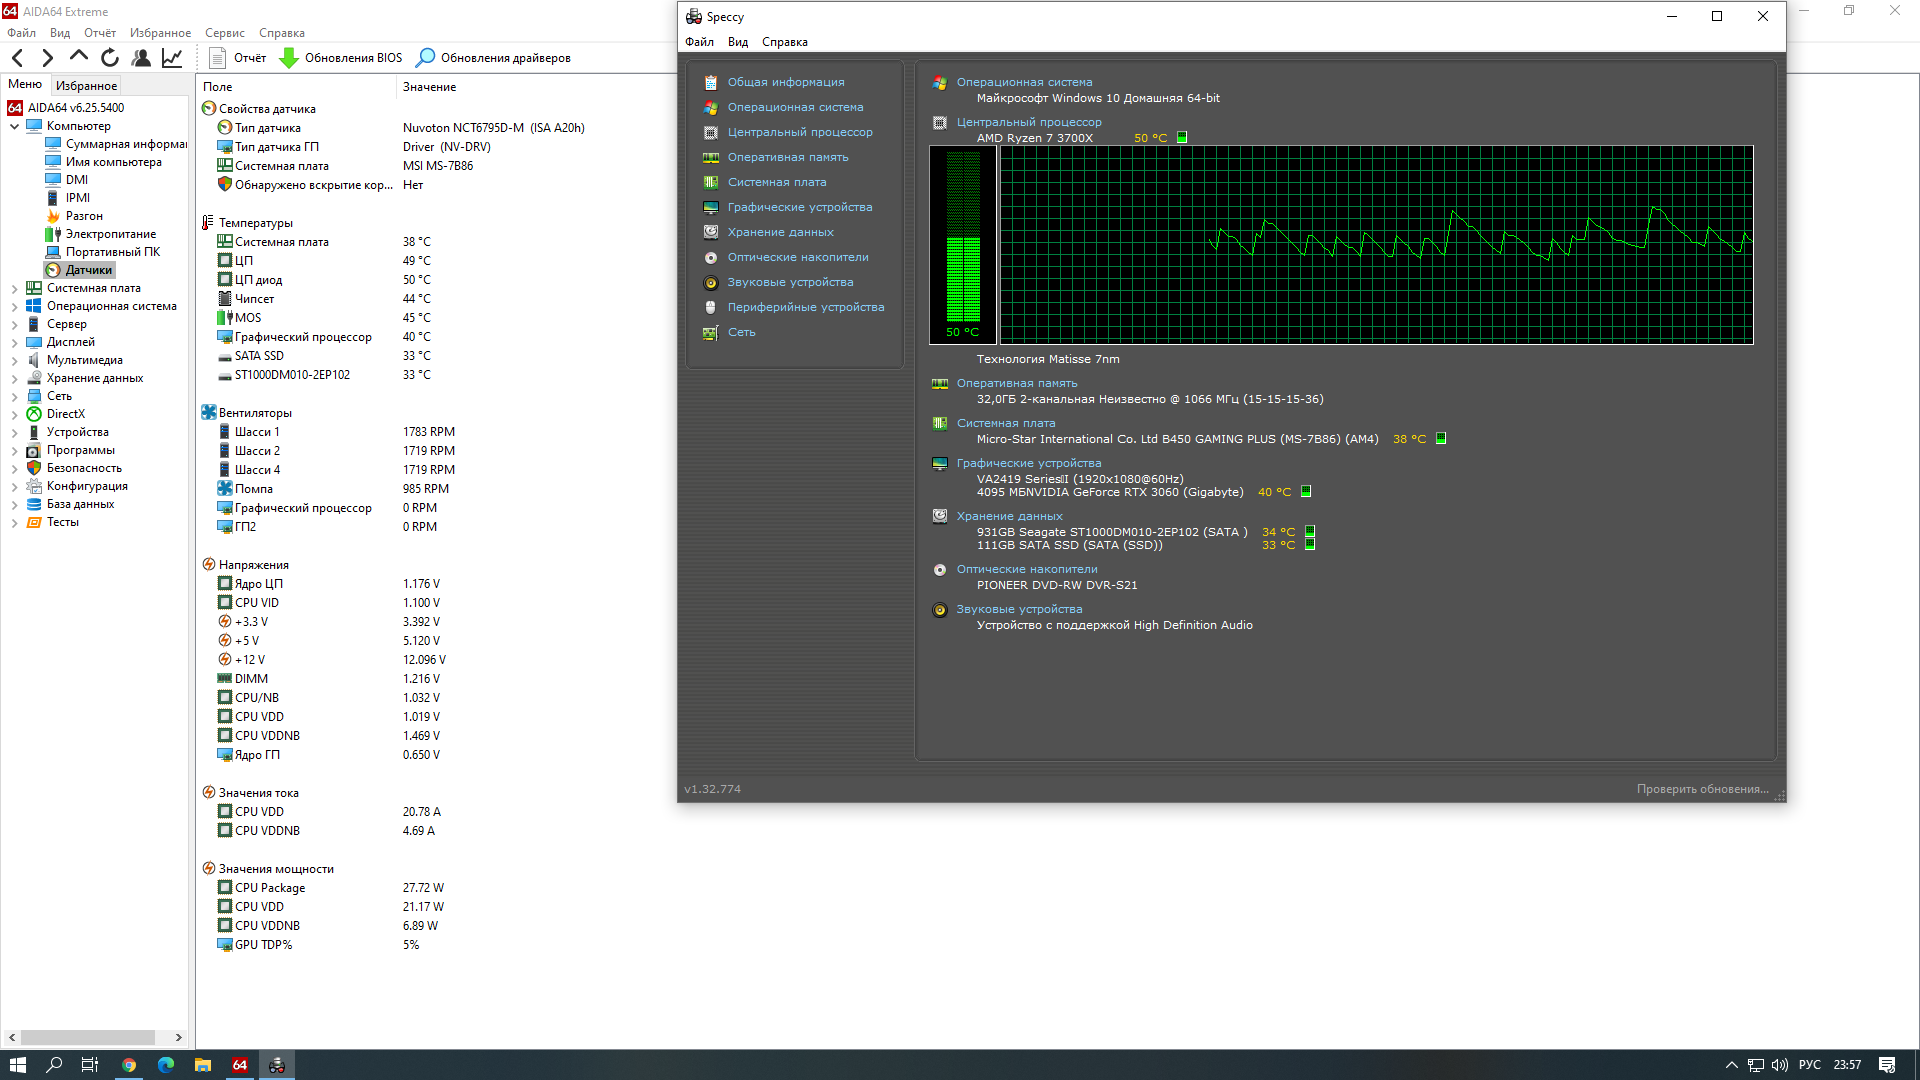Select Электропитание in AIDA64 tree
1920x1080 pixels.
pyautogui.click(x=101, y=234)
